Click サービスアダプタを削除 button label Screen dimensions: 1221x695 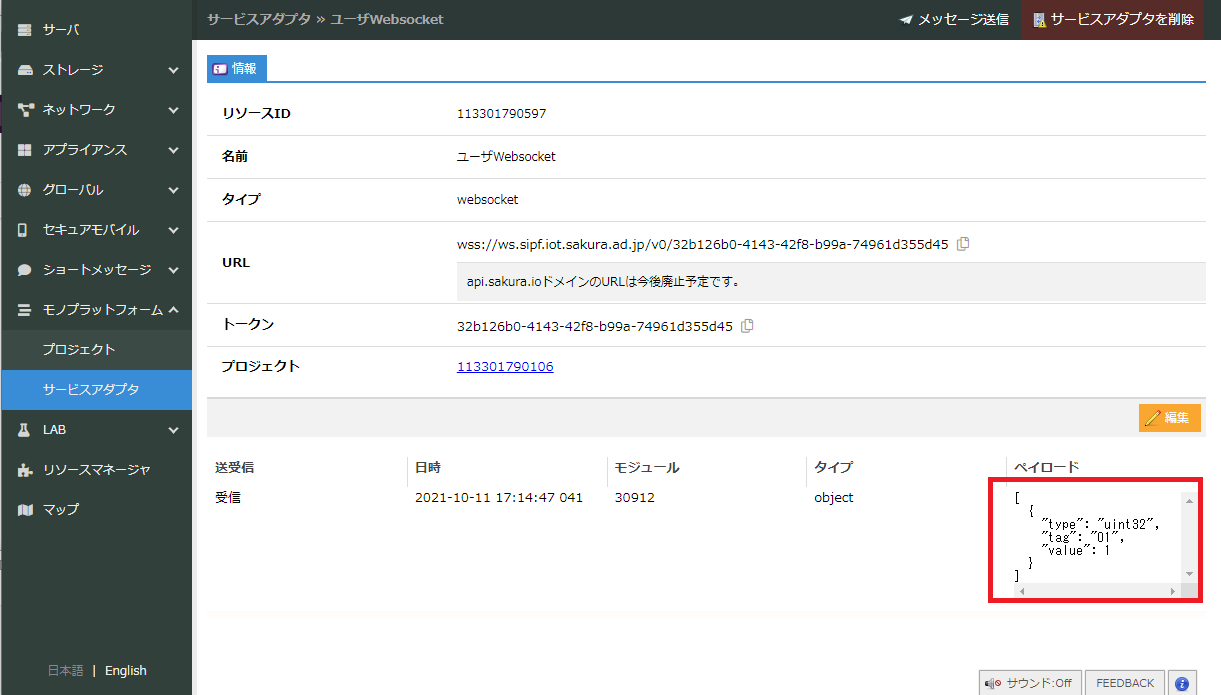[x=1122, y=20]
